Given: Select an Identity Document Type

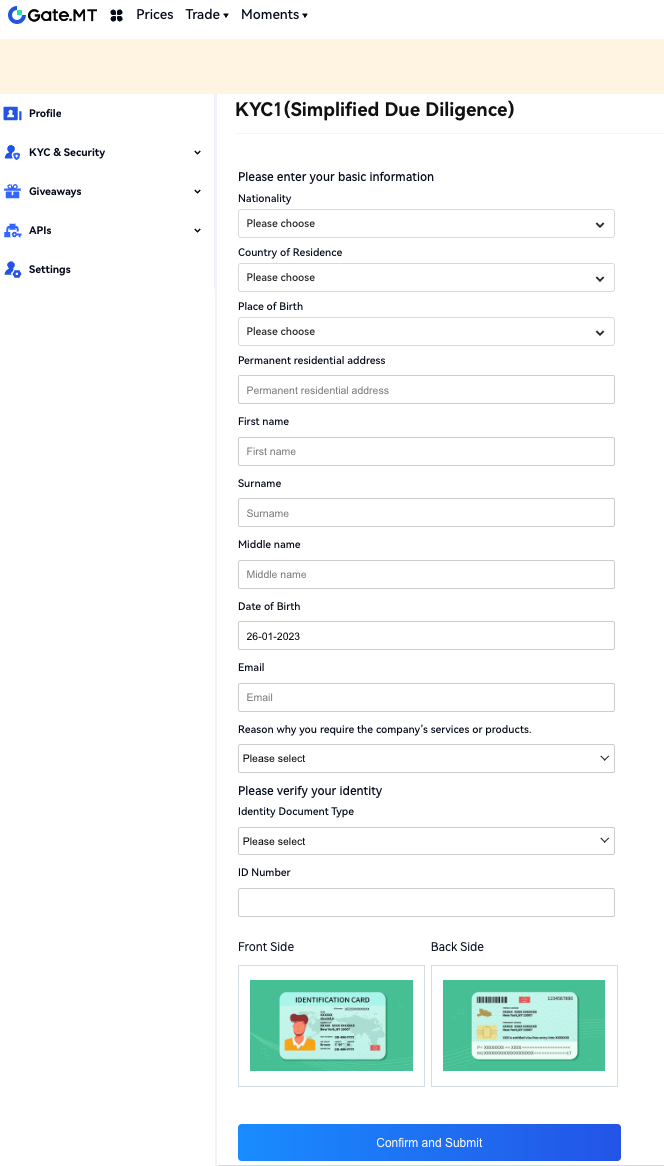Looking at the screenshot, I should point(426,841).
